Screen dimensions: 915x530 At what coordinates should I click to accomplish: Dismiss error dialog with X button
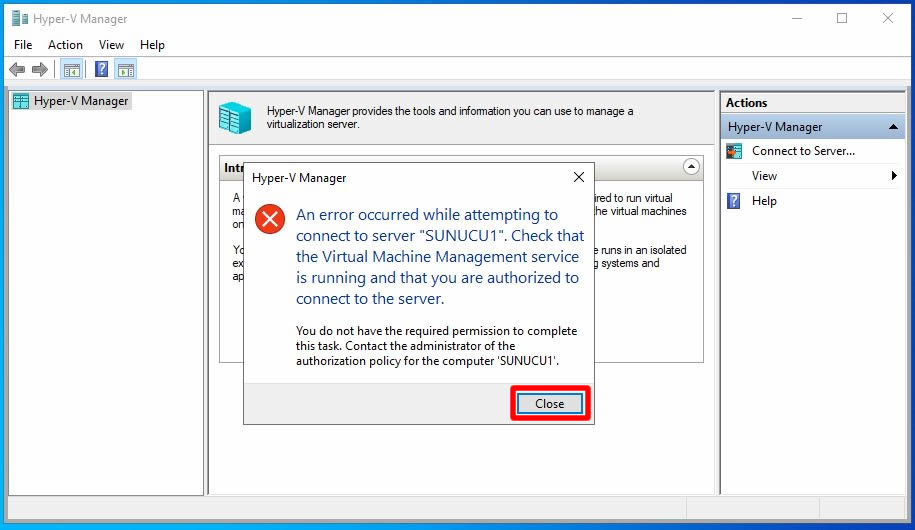578,177
